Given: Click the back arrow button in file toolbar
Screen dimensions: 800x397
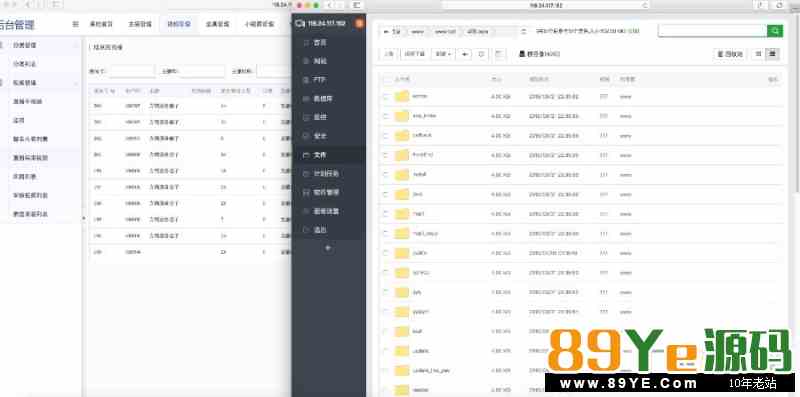Looking at the screenshot, I should pyautogui.click(x=465, y=54).
